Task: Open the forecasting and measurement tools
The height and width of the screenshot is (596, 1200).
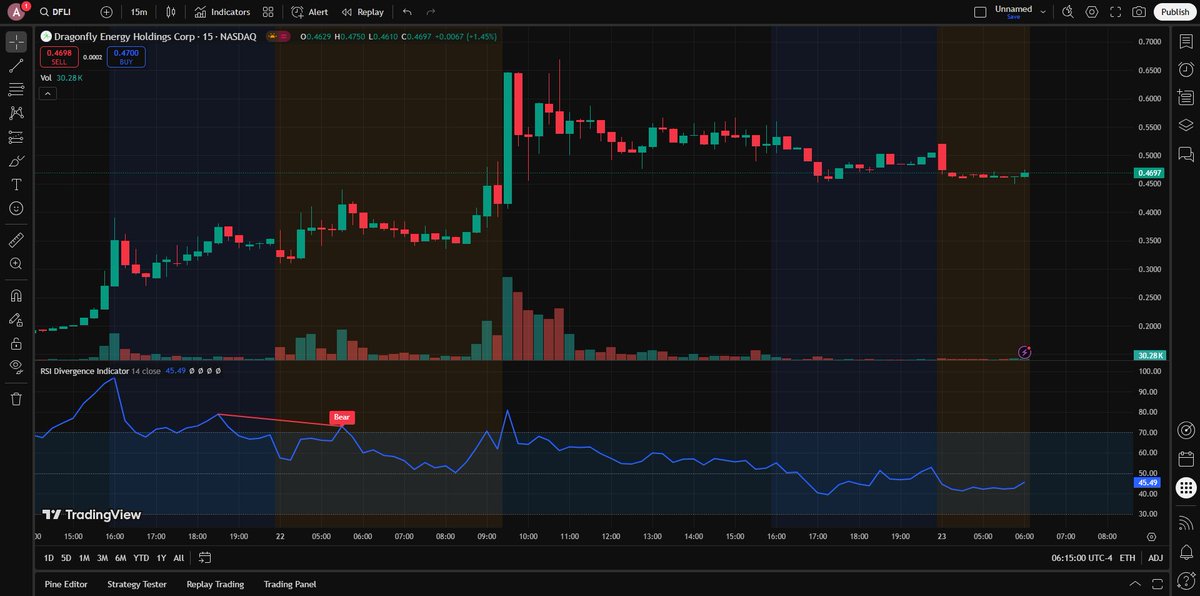Action: click(x=16, y=137)
